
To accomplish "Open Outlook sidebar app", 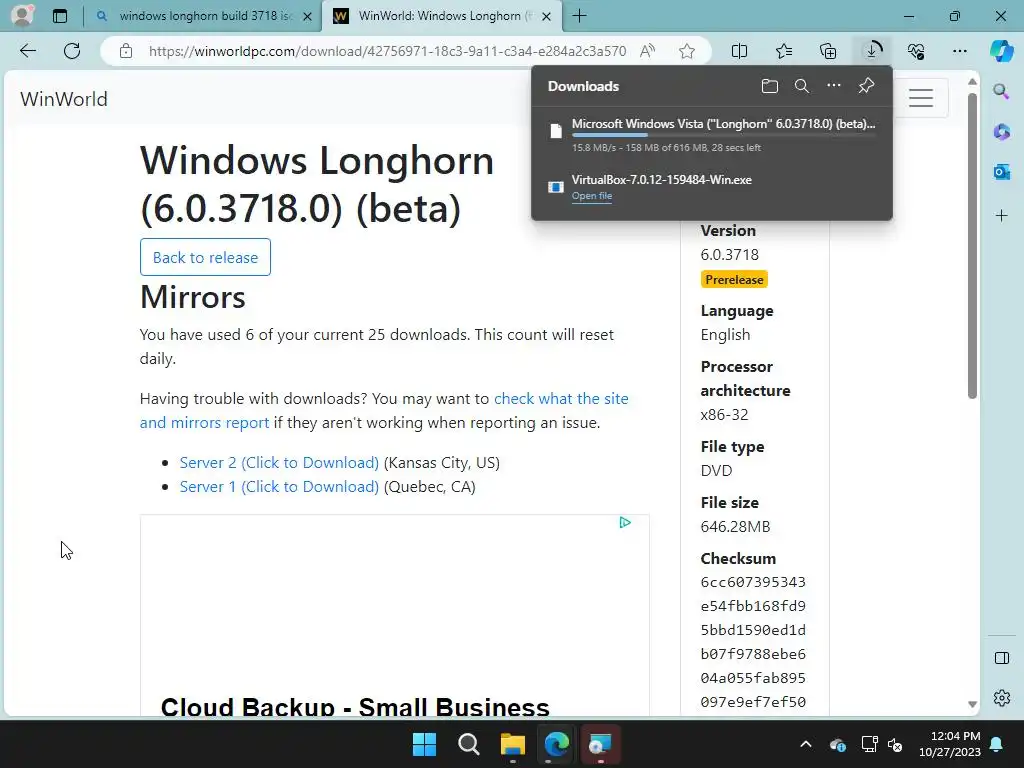I will (x=1001, y=172).
